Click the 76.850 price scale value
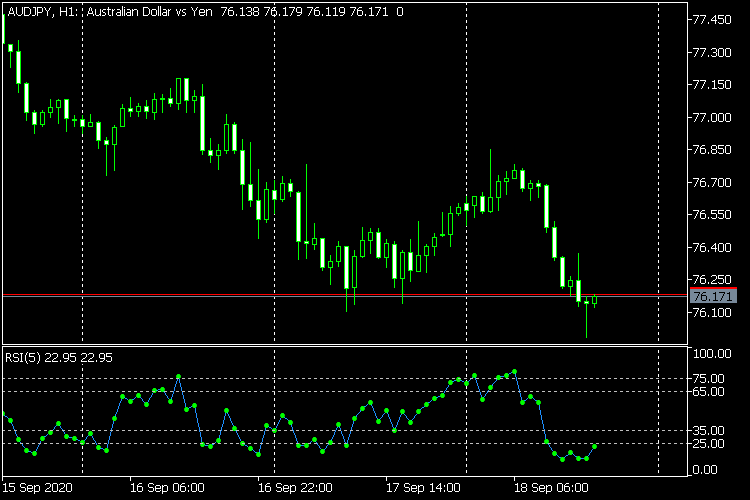The image size is (750, 500). tap(712, 150)
